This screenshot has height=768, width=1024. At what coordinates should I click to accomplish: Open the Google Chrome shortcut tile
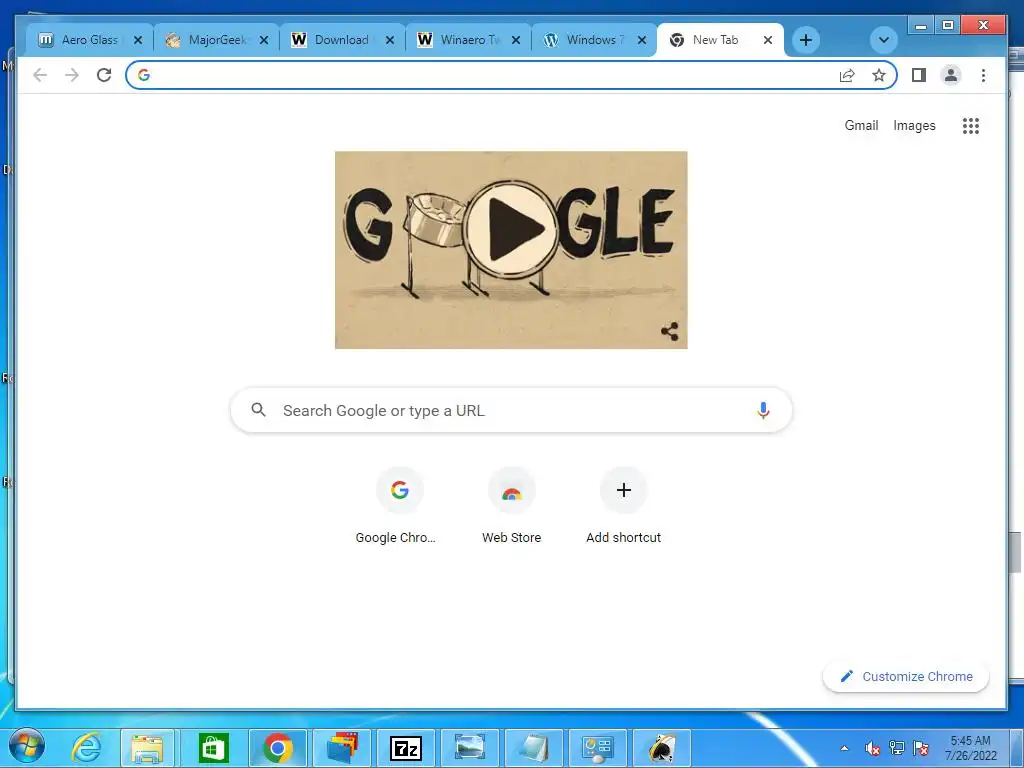point(400,490)
